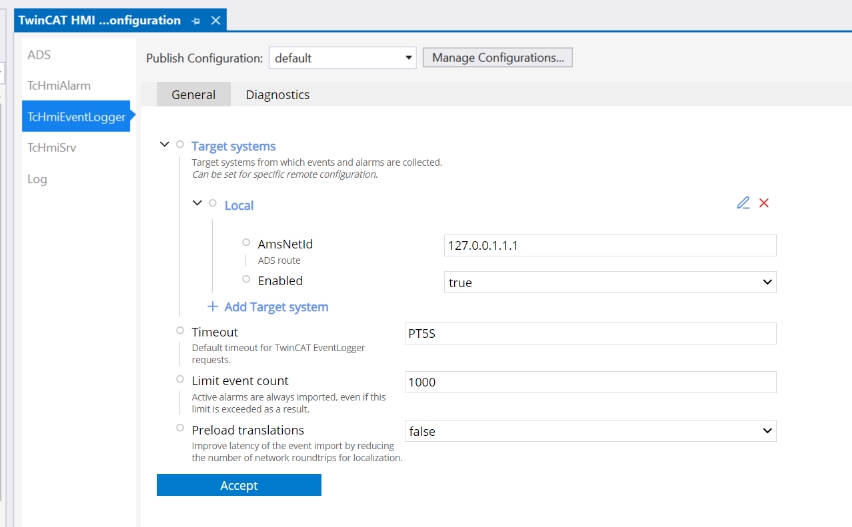
Task: Delete the Local target system with red X
Action: click(x=764, y=203)
